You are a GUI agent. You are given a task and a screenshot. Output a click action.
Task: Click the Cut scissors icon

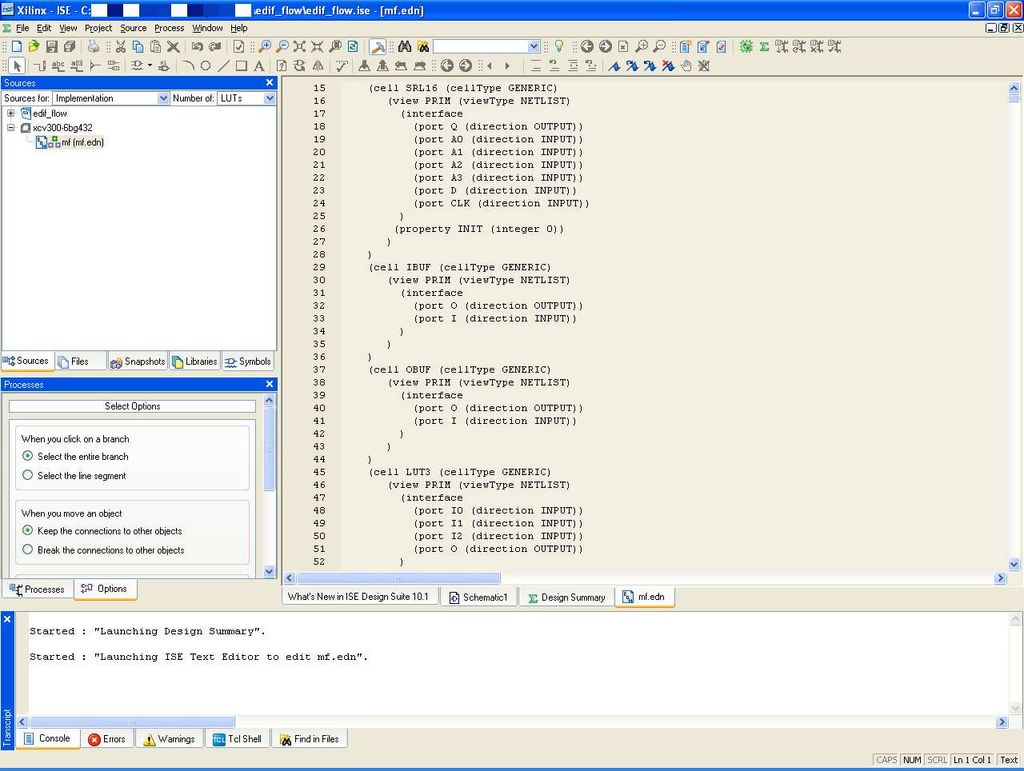[120, 47]
